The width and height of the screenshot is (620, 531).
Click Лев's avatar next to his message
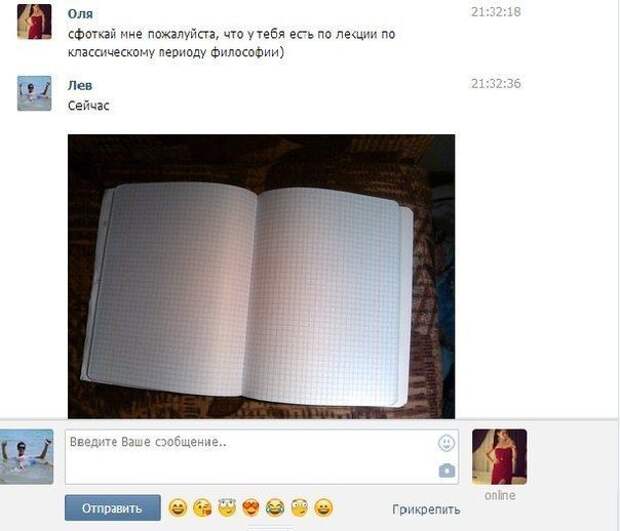pyautogui.click(x=34, y=93)
